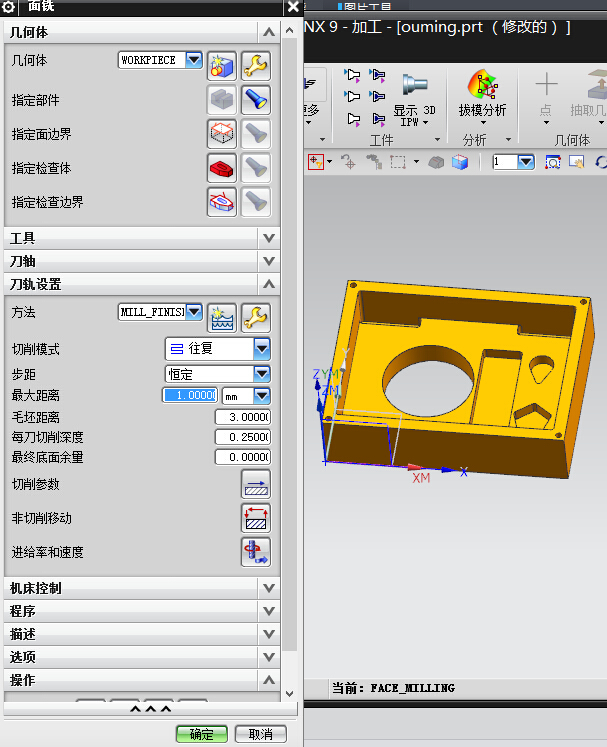Open non-cutting moves dialog icon
This screenshot has width=607, height=747.
[x=256, y=518]
